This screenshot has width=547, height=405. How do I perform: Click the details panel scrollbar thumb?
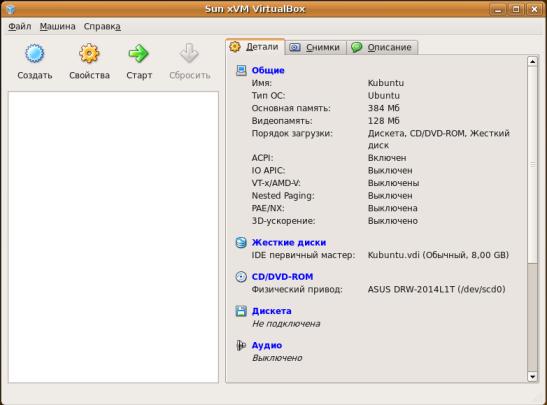(532, 165)
